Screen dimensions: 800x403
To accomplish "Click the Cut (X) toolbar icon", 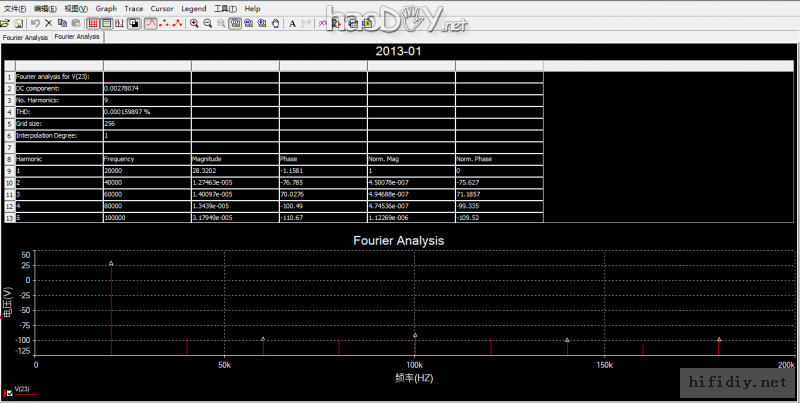I will pyautogui.click(x=48, y=22).
